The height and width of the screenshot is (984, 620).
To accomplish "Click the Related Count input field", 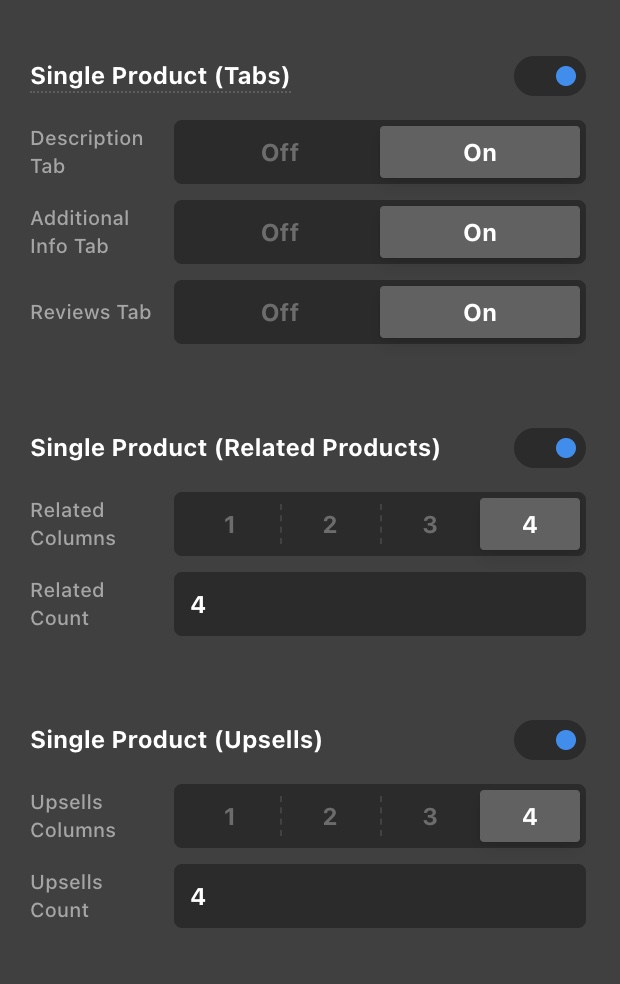I will click(x=380, y=604).
